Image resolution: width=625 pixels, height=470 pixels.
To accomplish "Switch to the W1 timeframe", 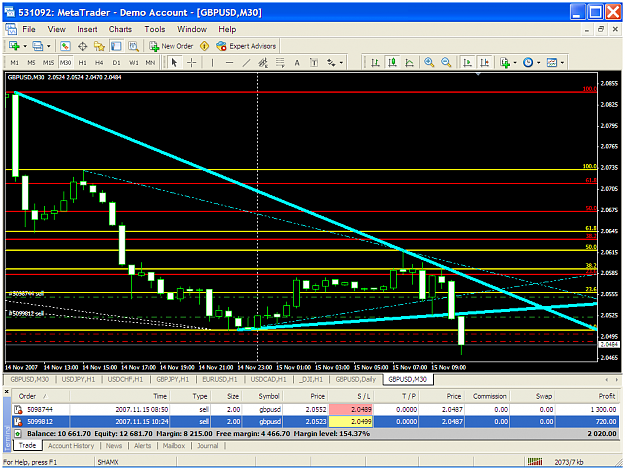I will pos(134,63).
